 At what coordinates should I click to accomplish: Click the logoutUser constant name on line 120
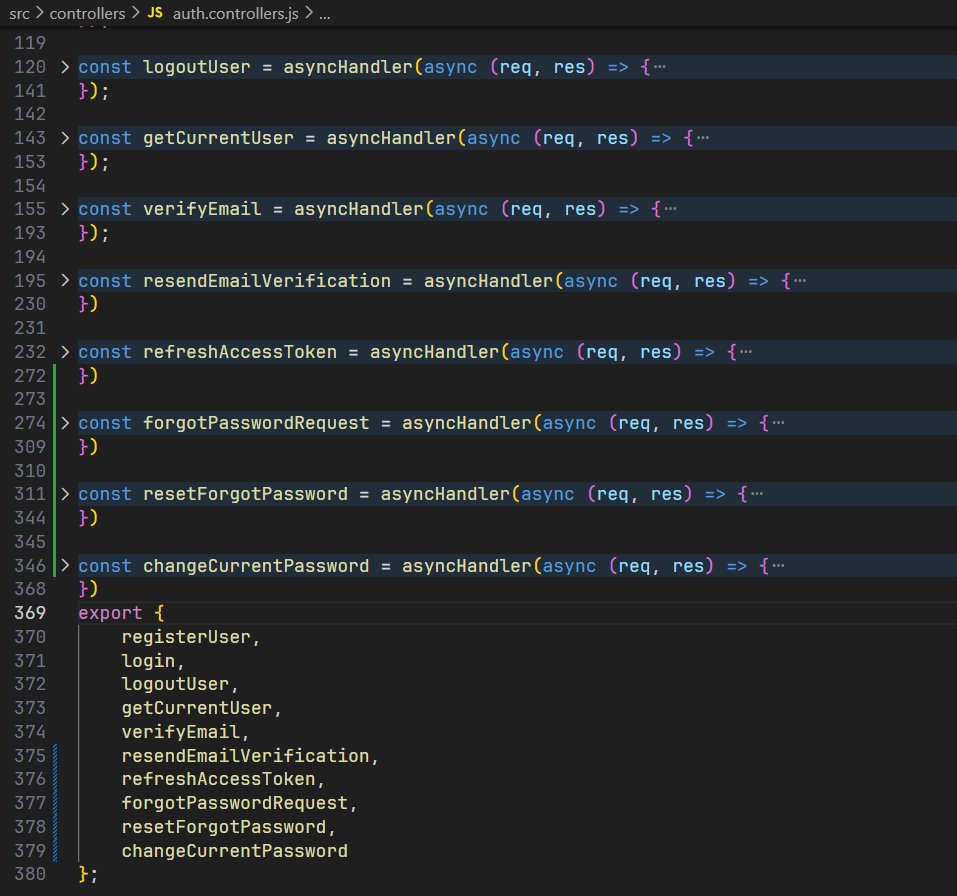coord(197,67)
